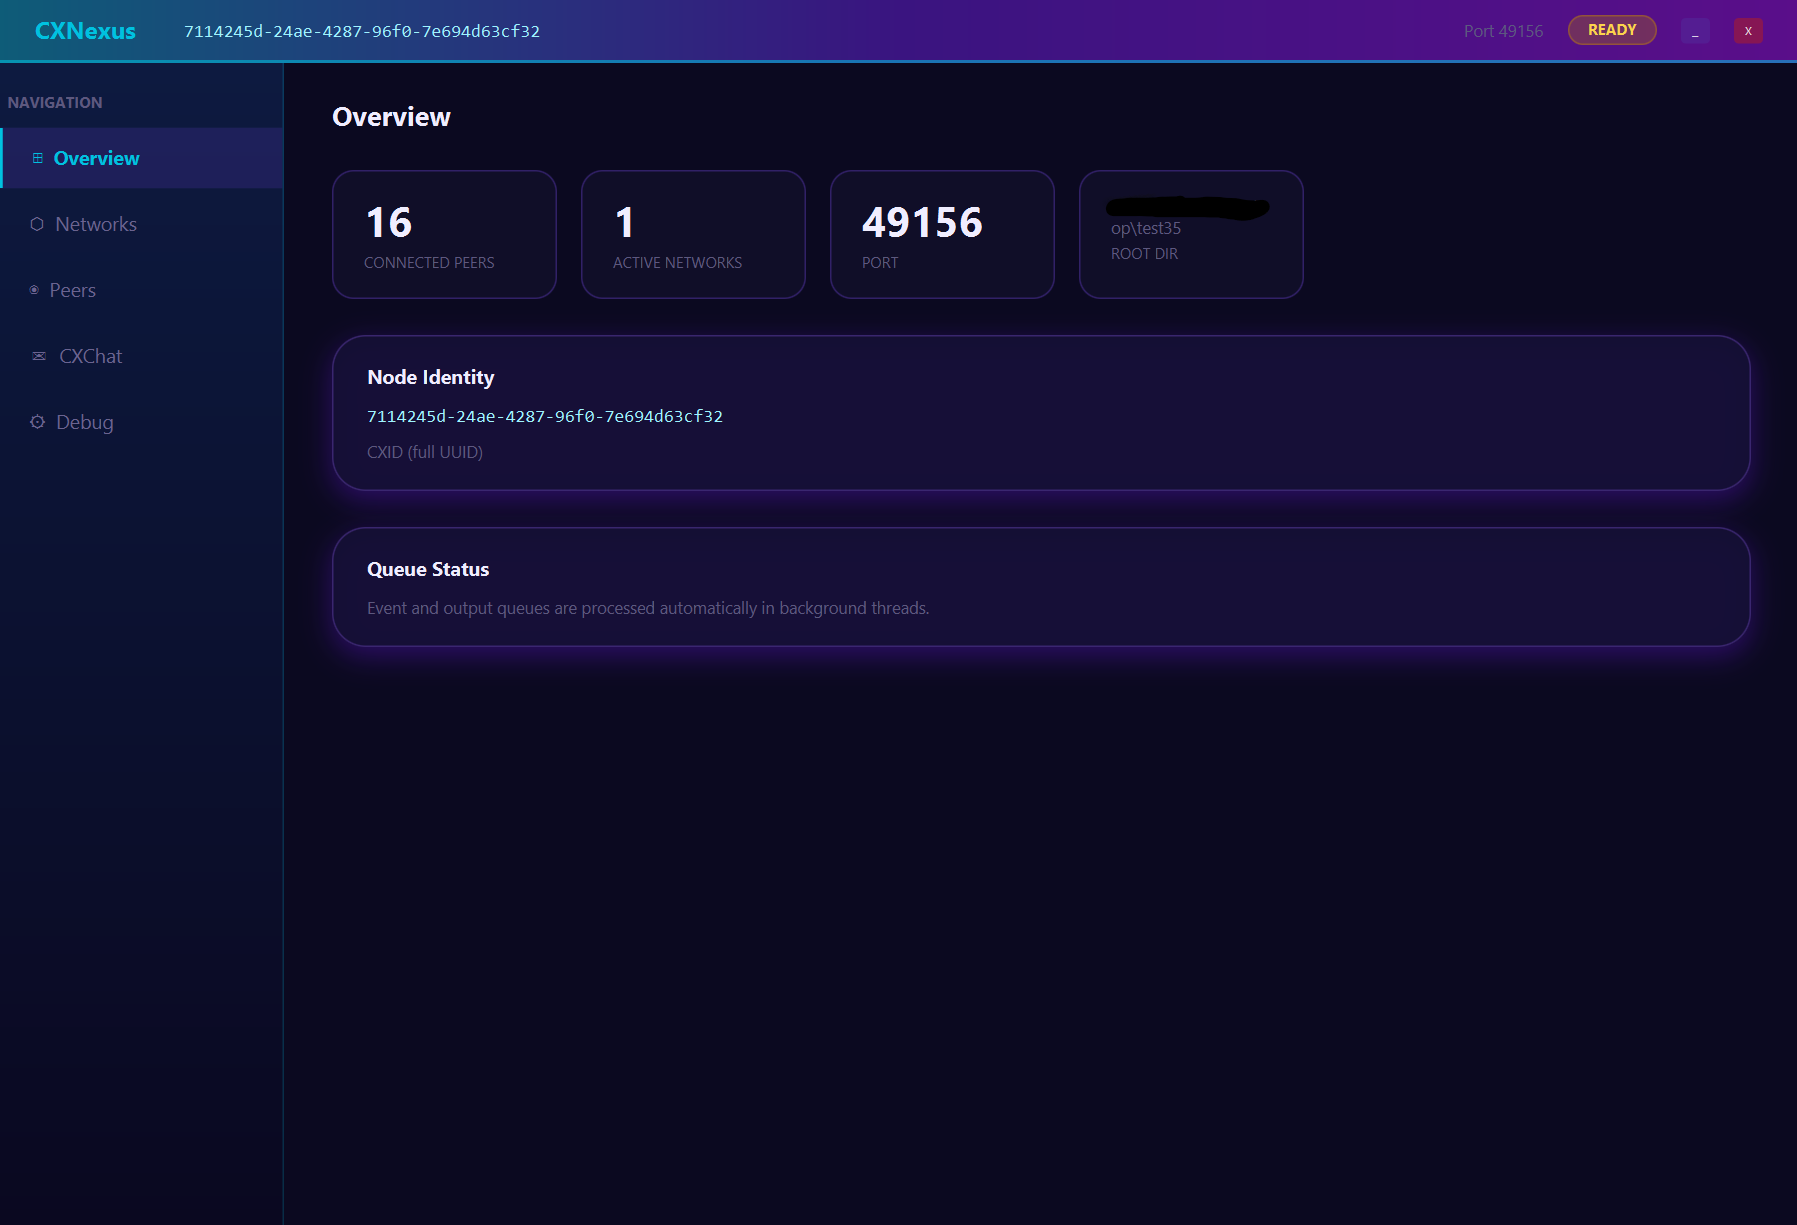The width and height of the screenshot is (1797, 1225).
Task: Switch to the Networks page
Action: [142, 224]
